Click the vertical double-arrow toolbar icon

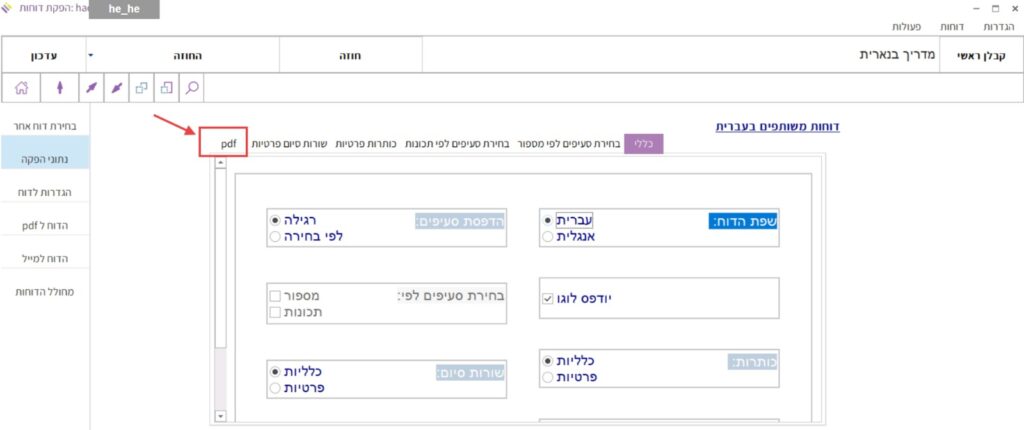click(60, 88)
